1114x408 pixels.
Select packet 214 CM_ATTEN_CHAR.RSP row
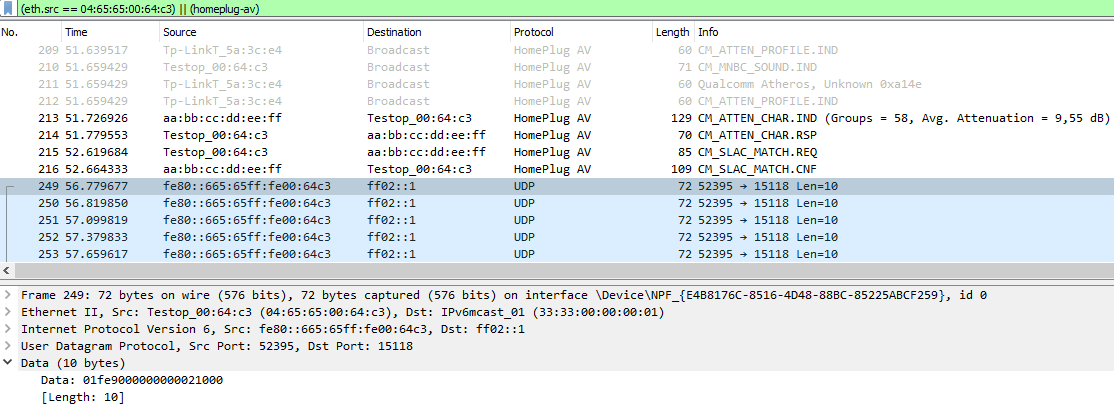click(557, 135)
